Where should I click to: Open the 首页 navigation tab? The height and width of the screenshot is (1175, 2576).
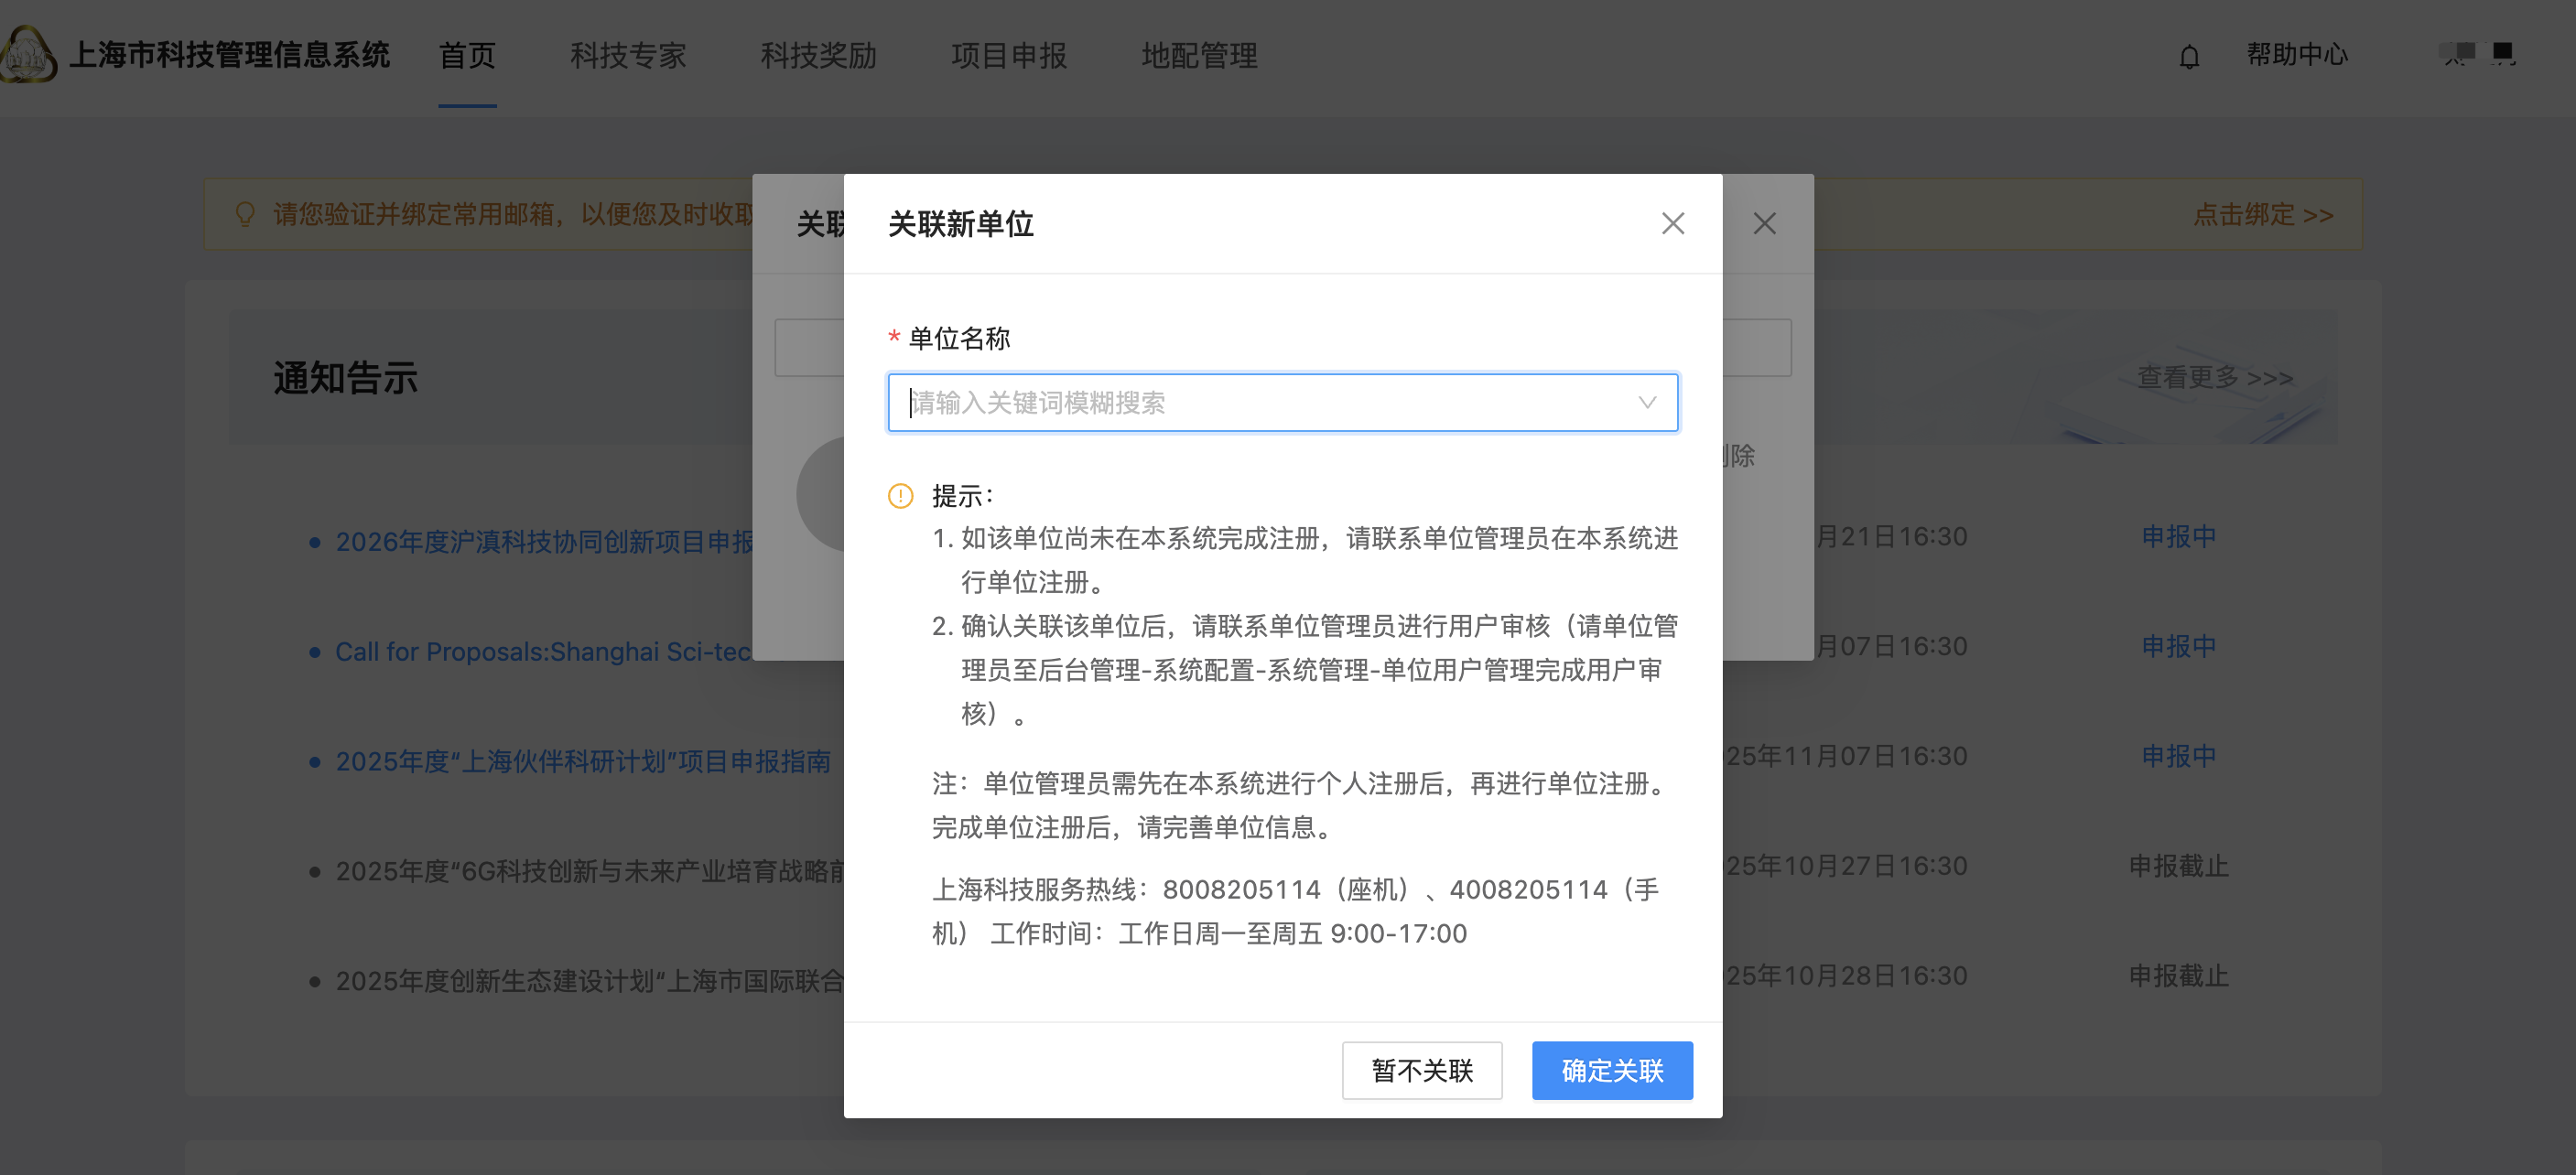(467, 56)
